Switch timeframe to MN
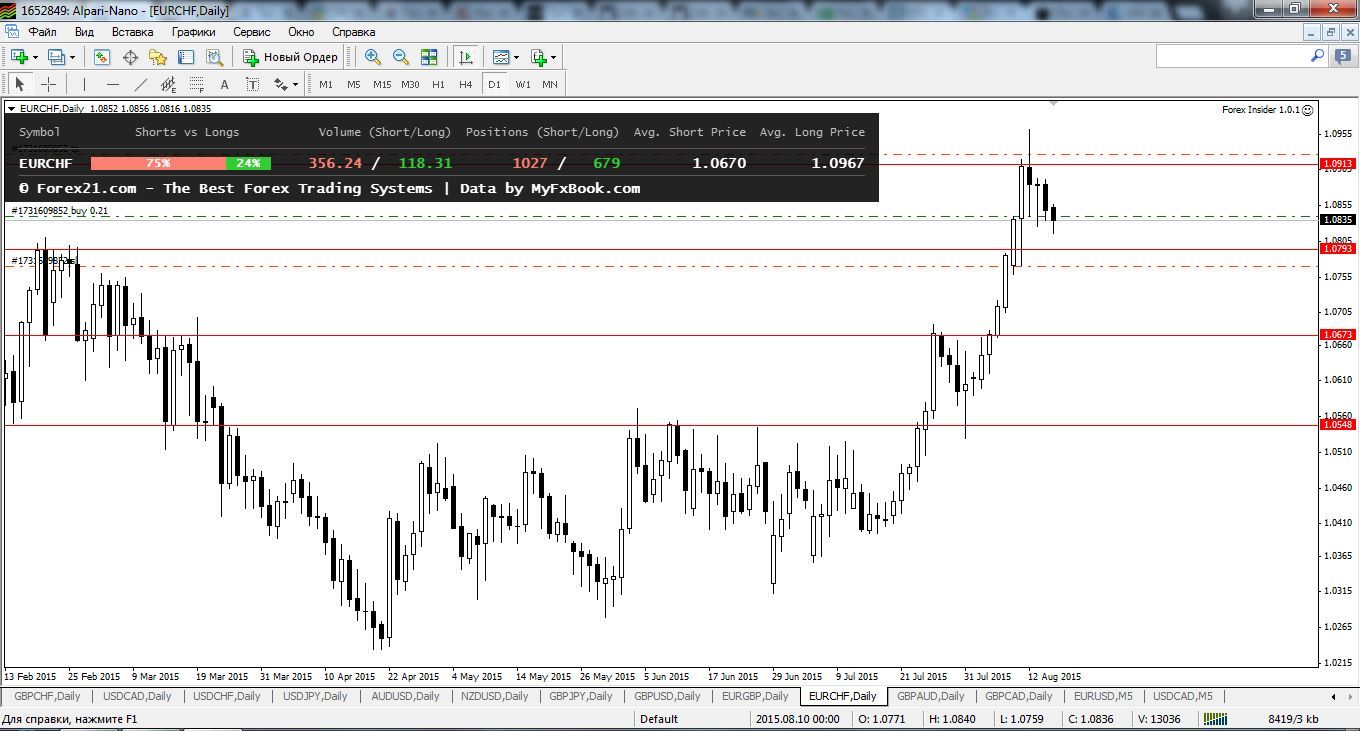 coord(550,84)
